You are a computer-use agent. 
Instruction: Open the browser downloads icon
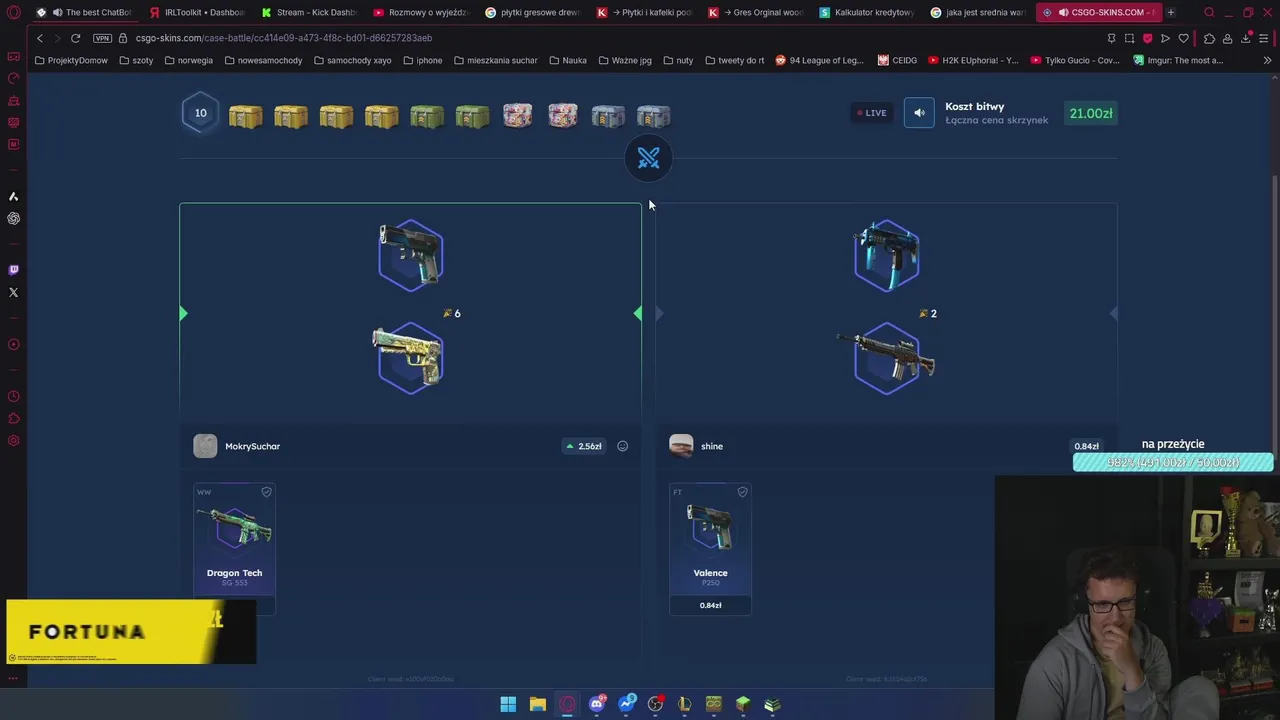pos(1246,38)
